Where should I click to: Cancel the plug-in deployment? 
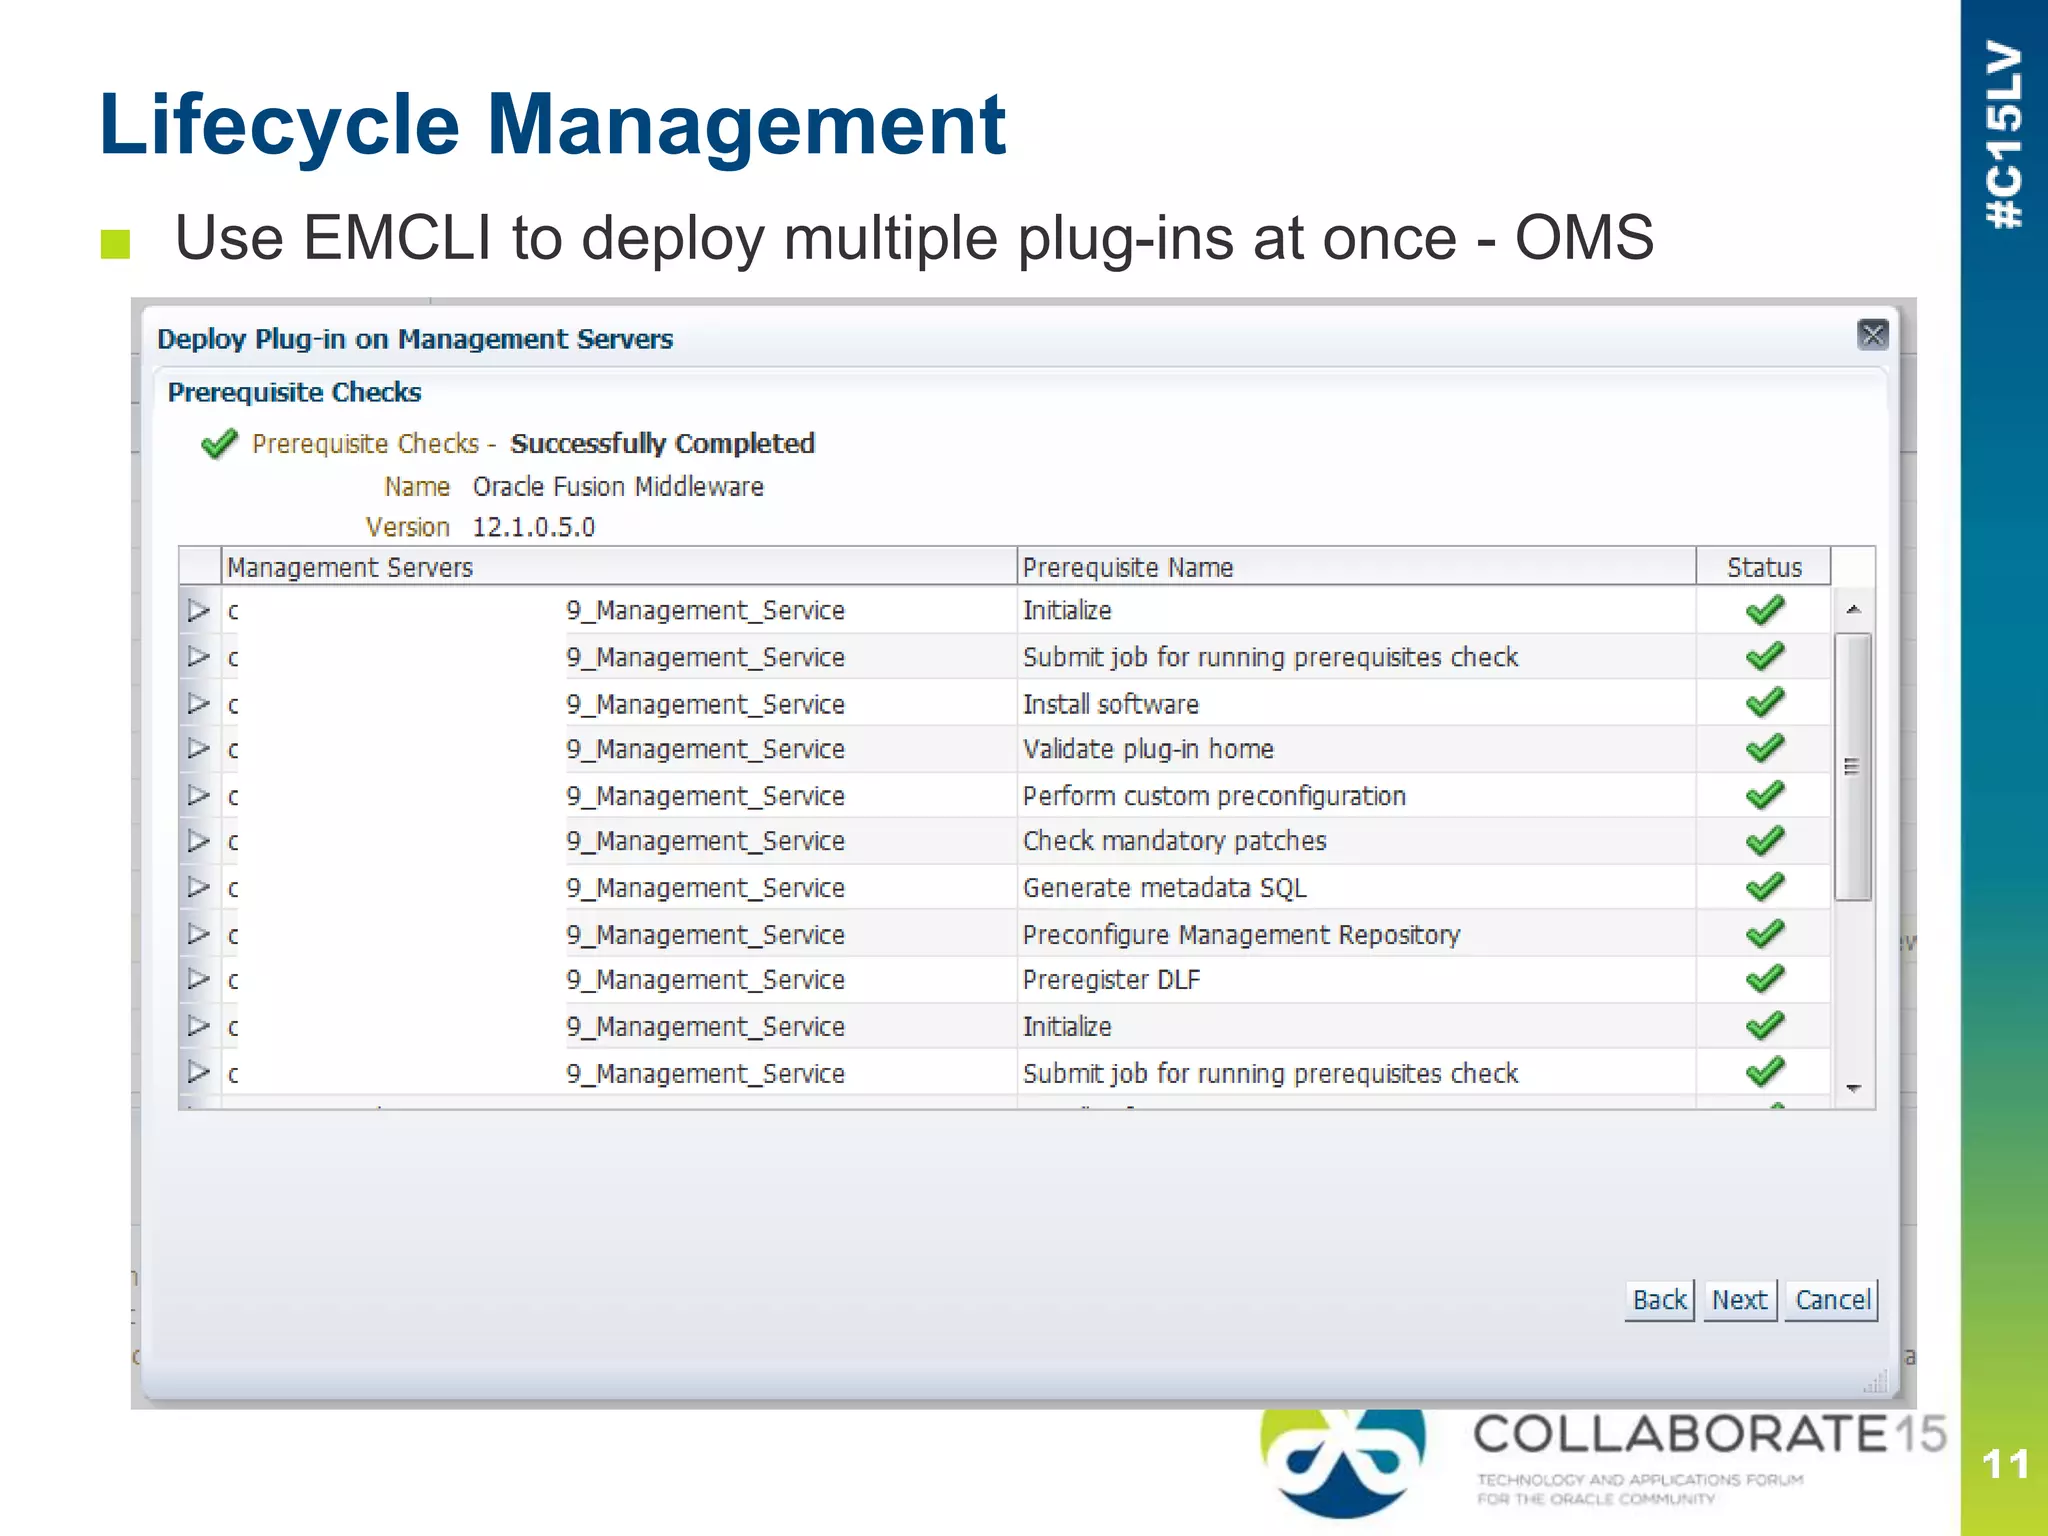[1832, 1300]
